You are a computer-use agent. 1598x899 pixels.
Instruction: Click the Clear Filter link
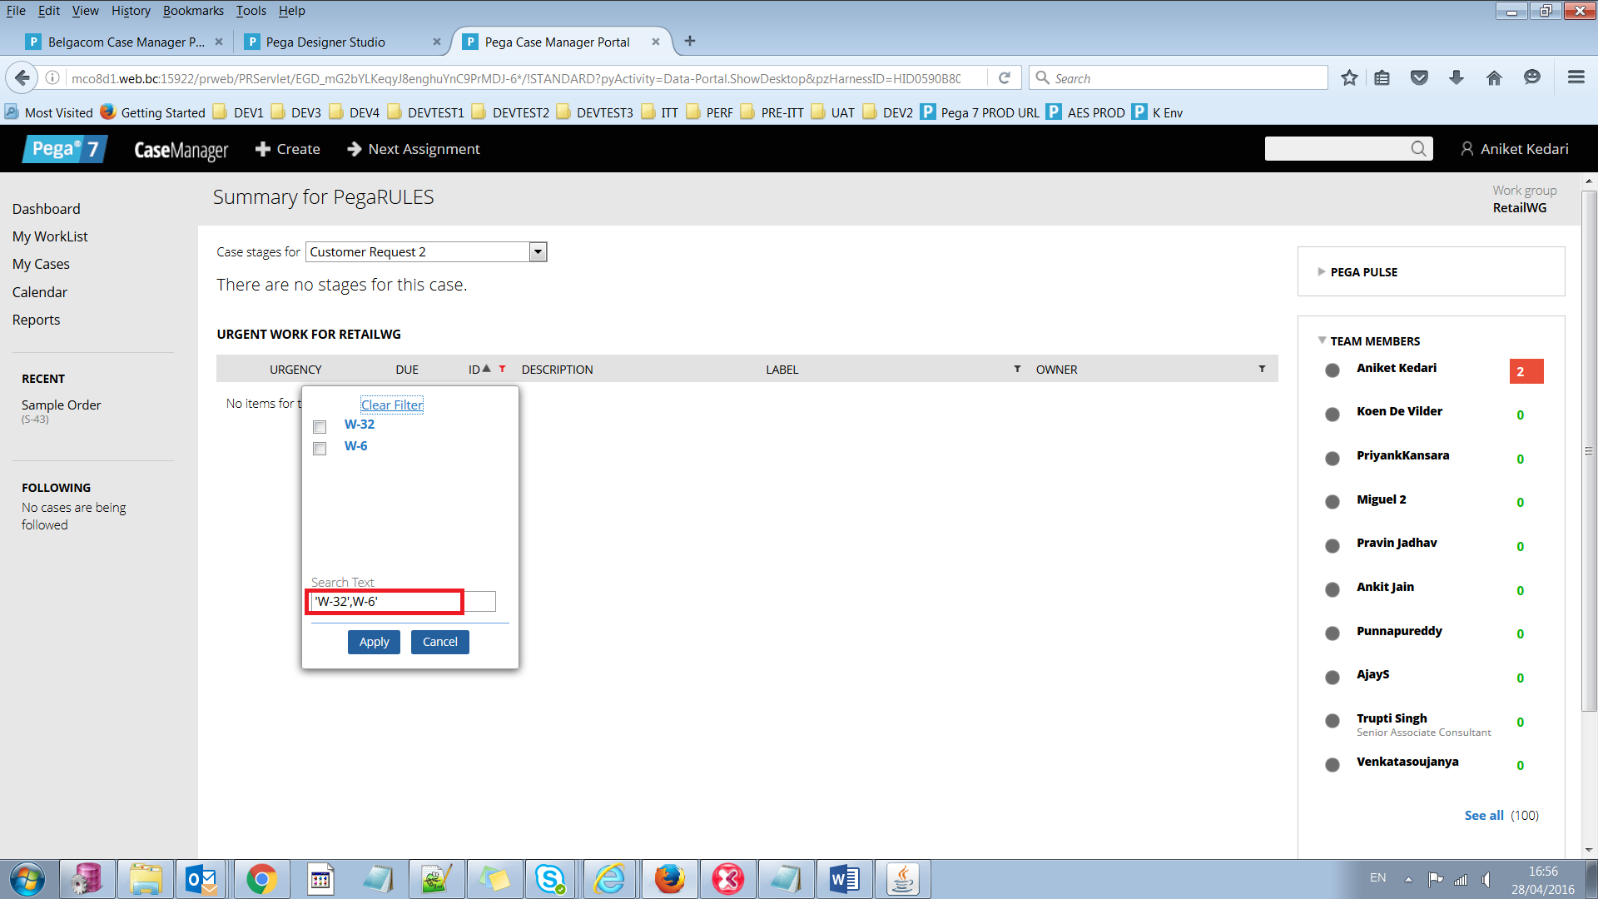(x=392, y=405)
